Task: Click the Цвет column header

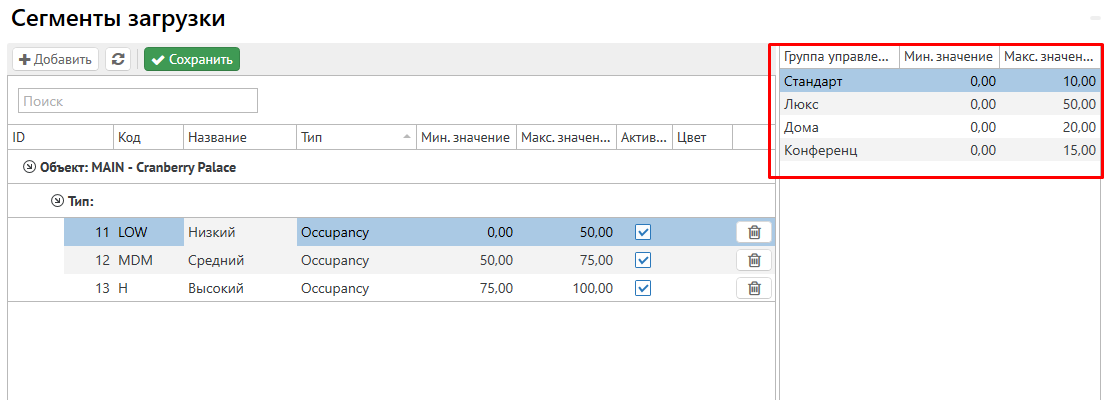Action: tap(702, 137)
